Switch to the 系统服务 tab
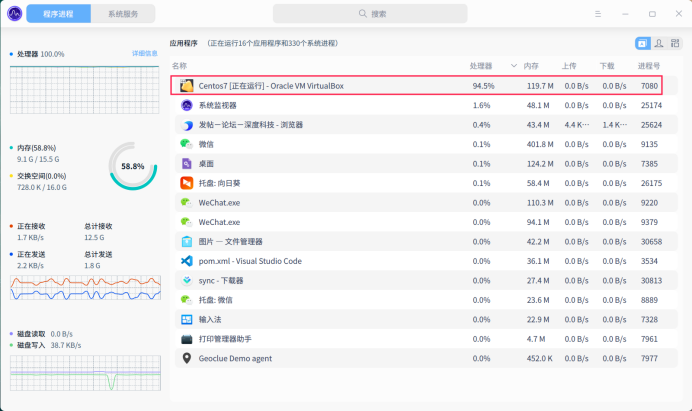This screenshot has height=411, width=692. (x=123, y=14)
